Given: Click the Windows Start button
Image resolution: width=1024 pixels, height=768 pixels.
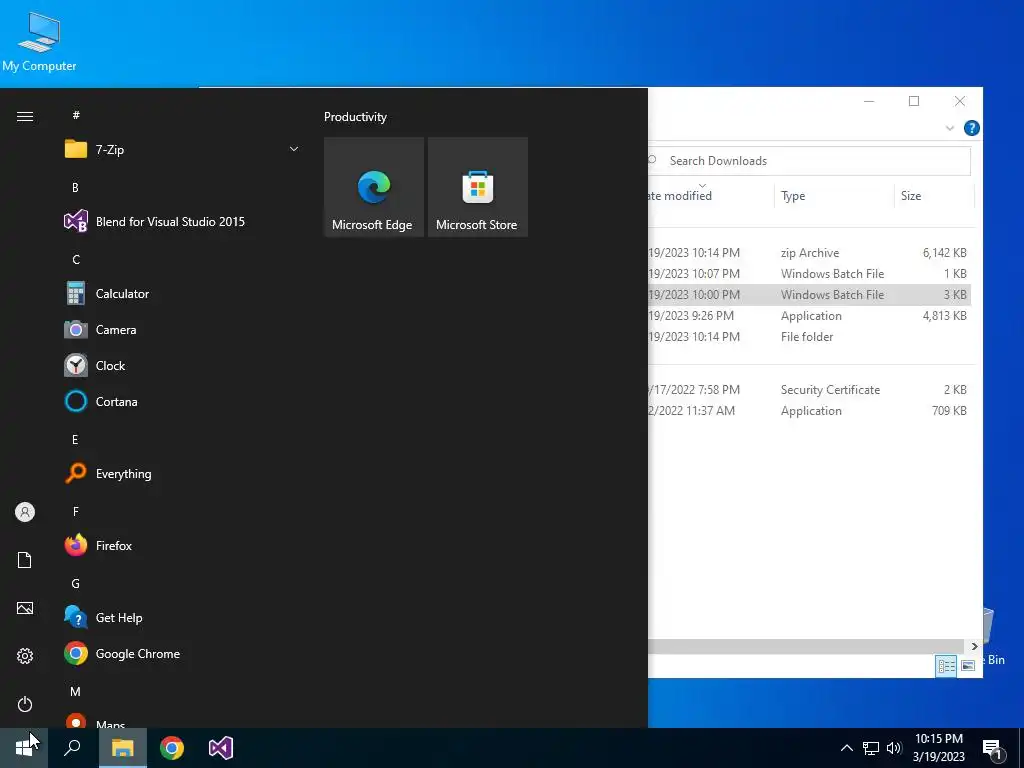Looking at the screenshot, I should pos(24,748).
